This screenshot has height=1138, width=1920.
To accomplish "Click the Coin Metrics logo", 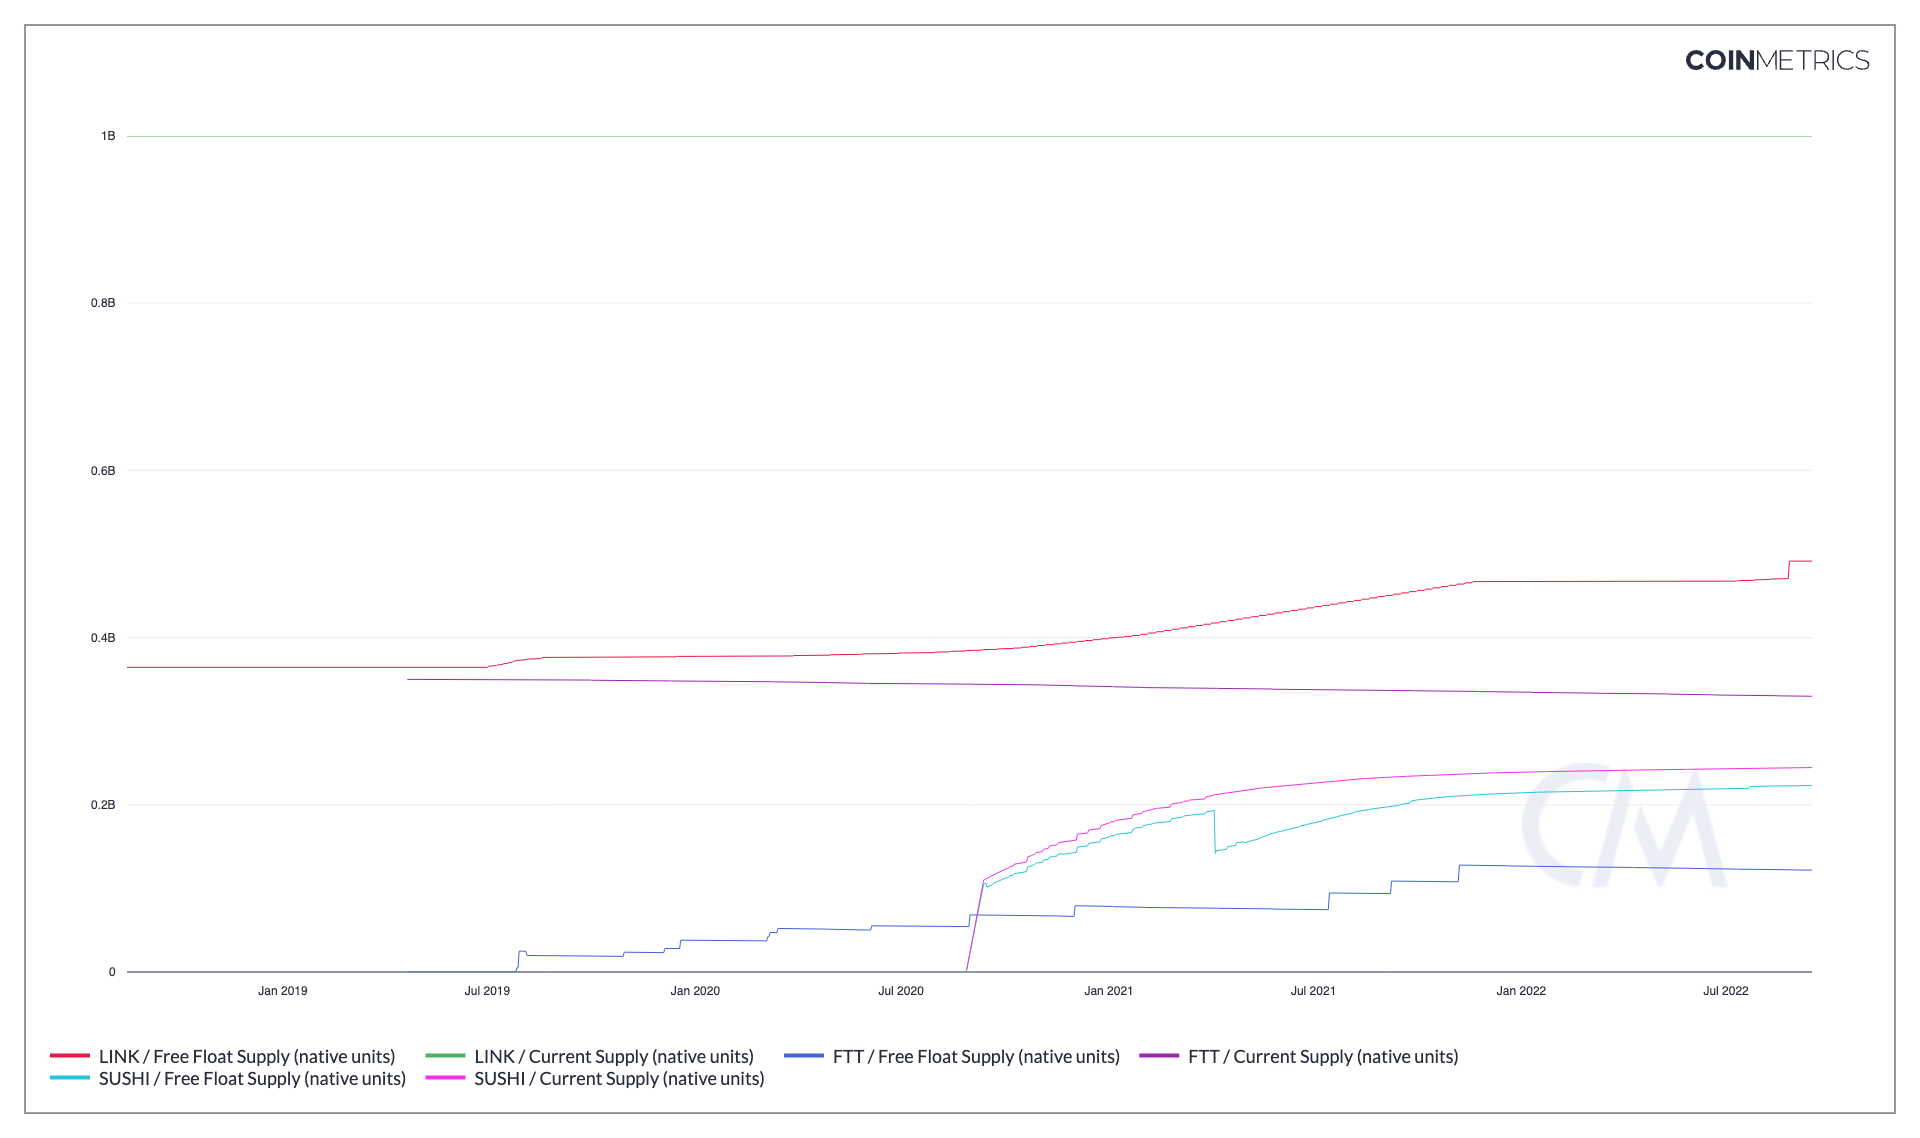I will click(x=1776, y=61).
